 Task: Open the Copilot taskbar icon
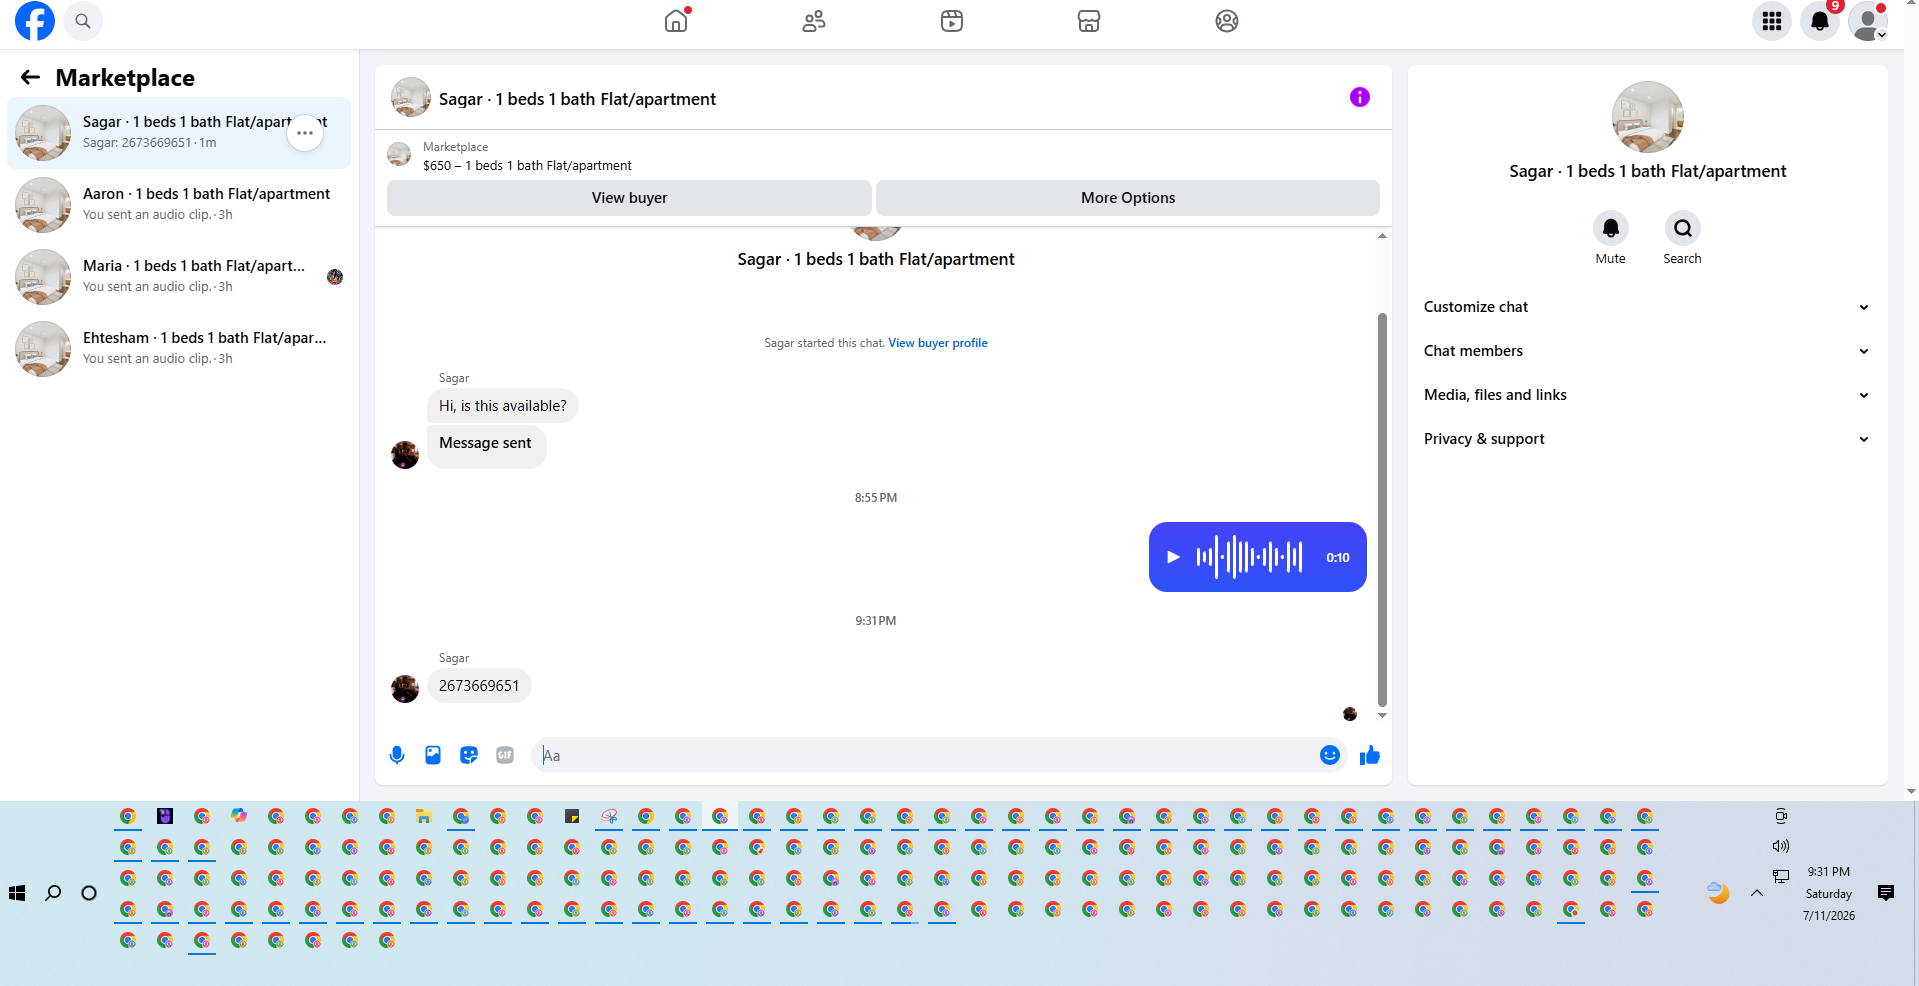tap(239, 816)
